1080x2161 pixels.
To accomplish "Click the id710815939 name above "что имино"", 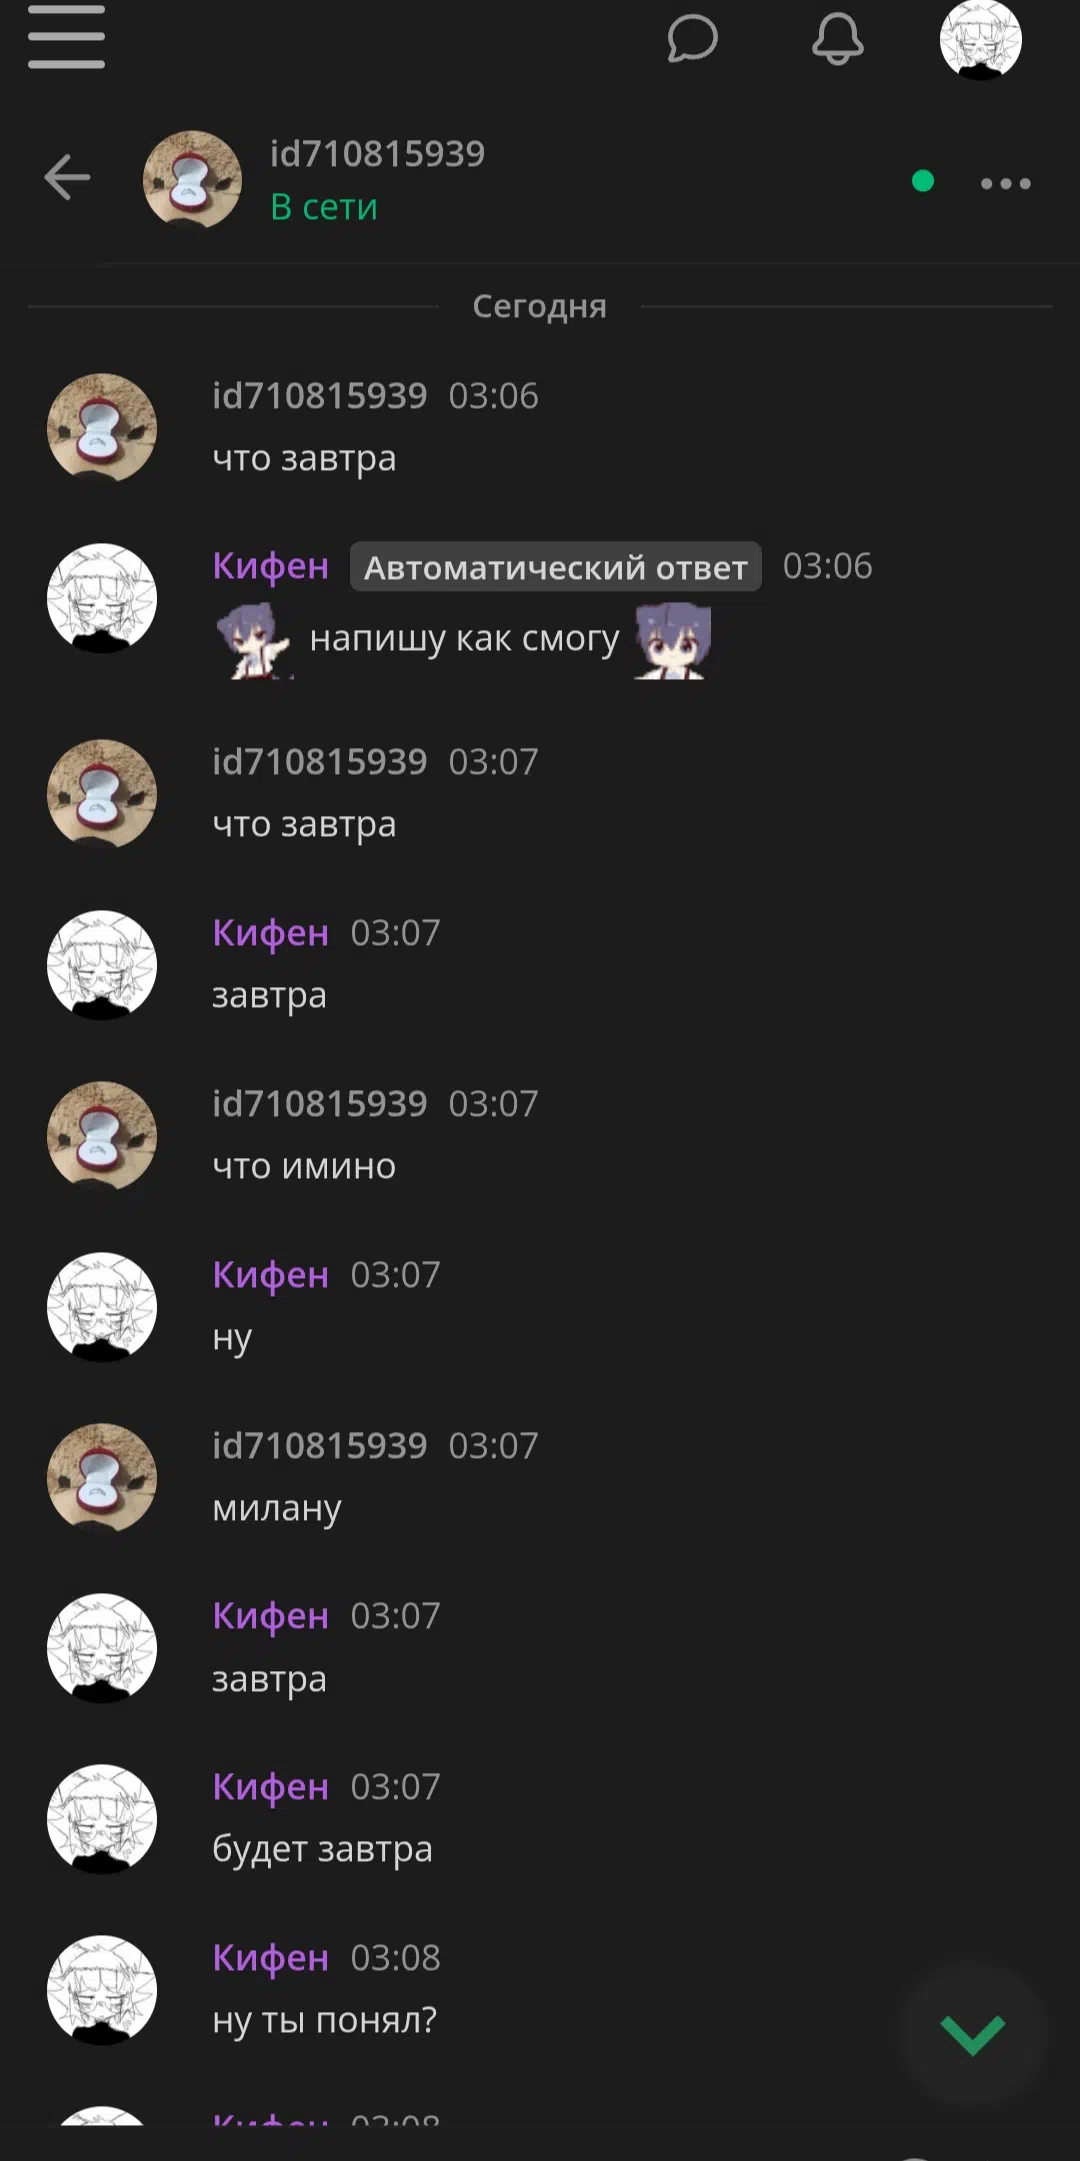I will click(319, 1104).
